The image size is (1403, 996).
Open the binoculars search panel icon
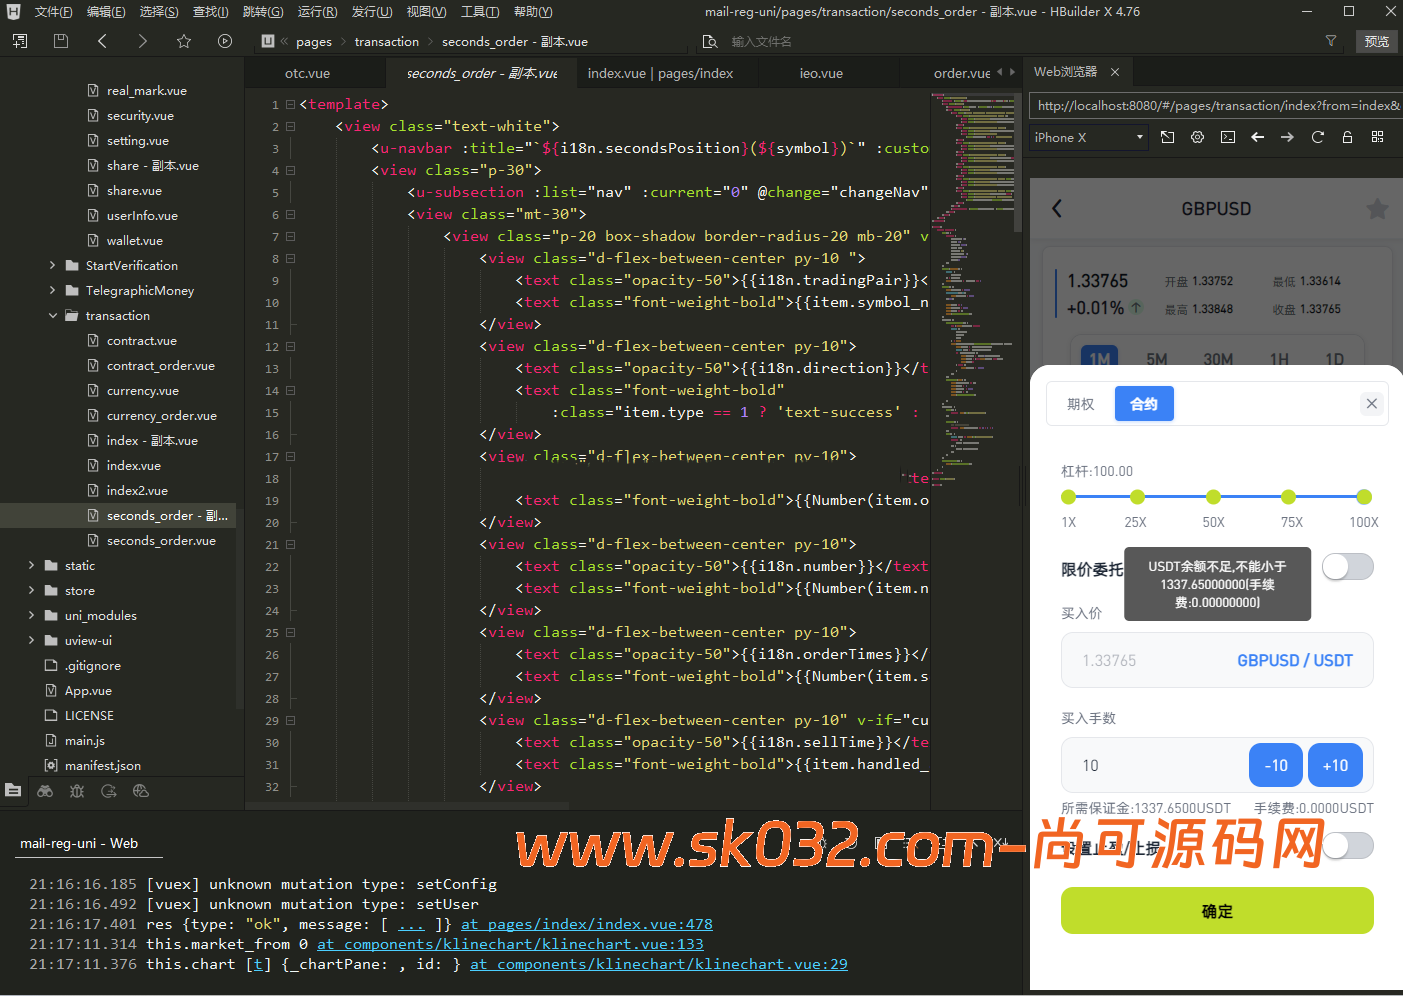click(45, 791)
